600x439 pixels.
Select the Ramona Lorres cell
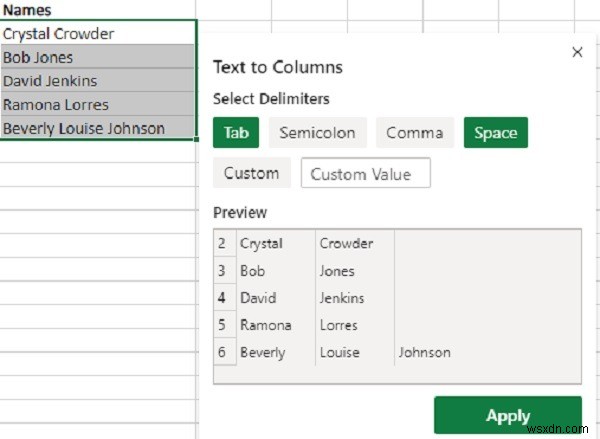pos(98,104)
